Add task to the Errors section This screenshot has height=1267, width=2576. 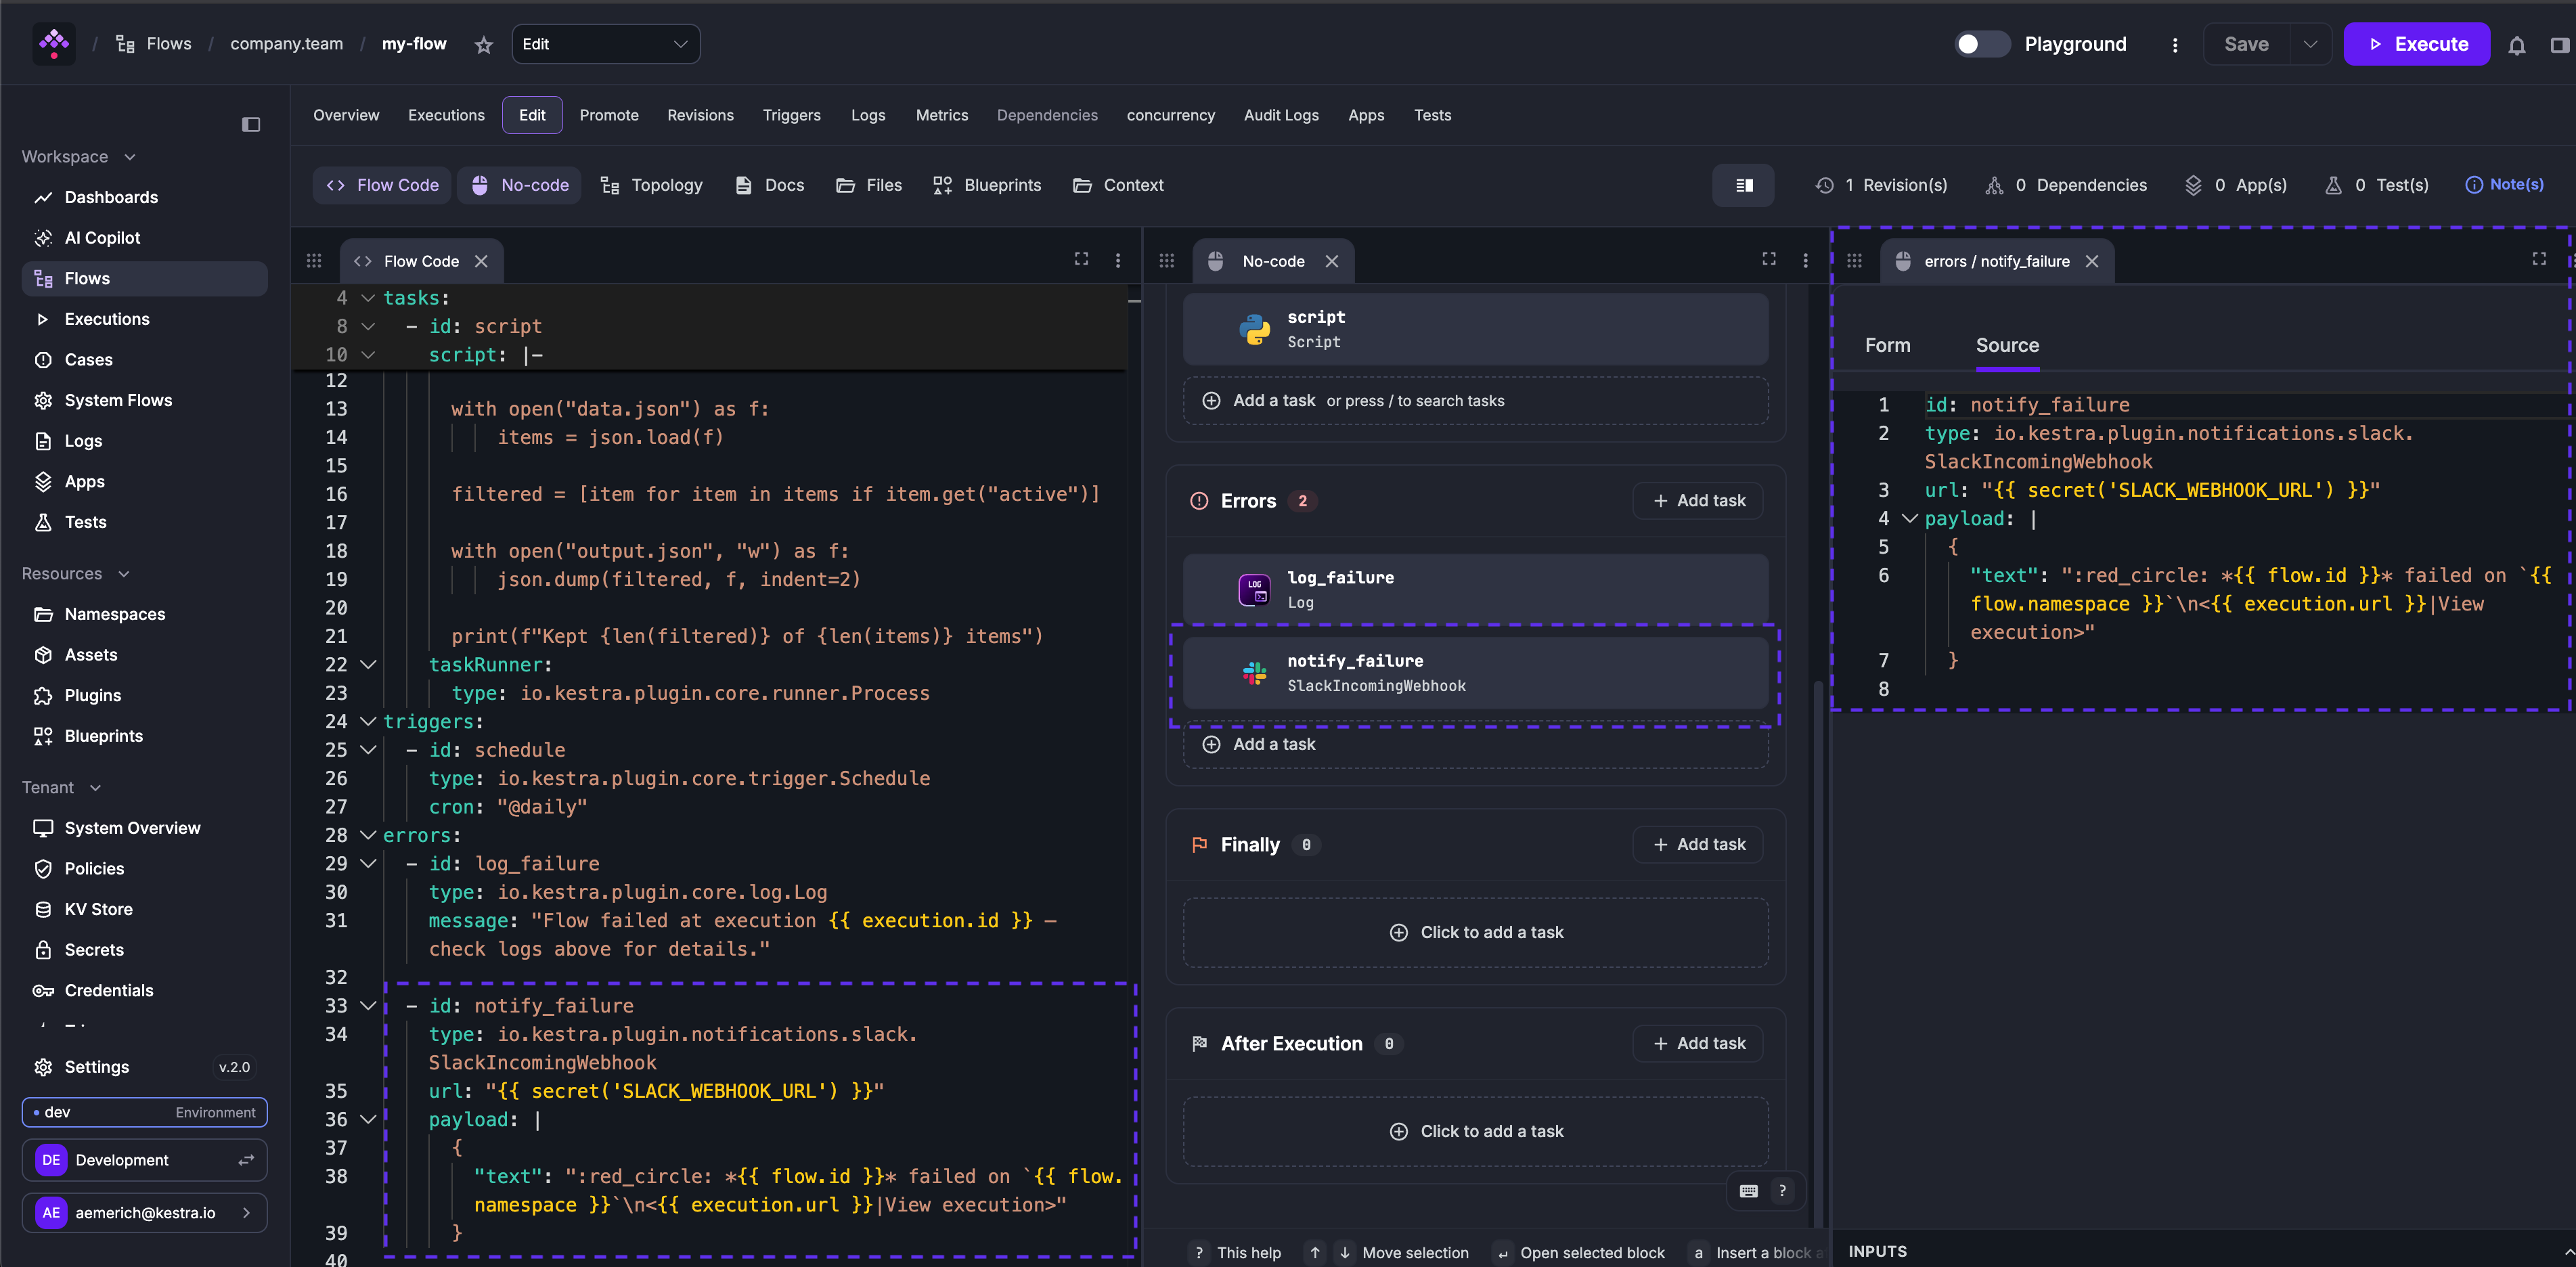point(1698,501)
